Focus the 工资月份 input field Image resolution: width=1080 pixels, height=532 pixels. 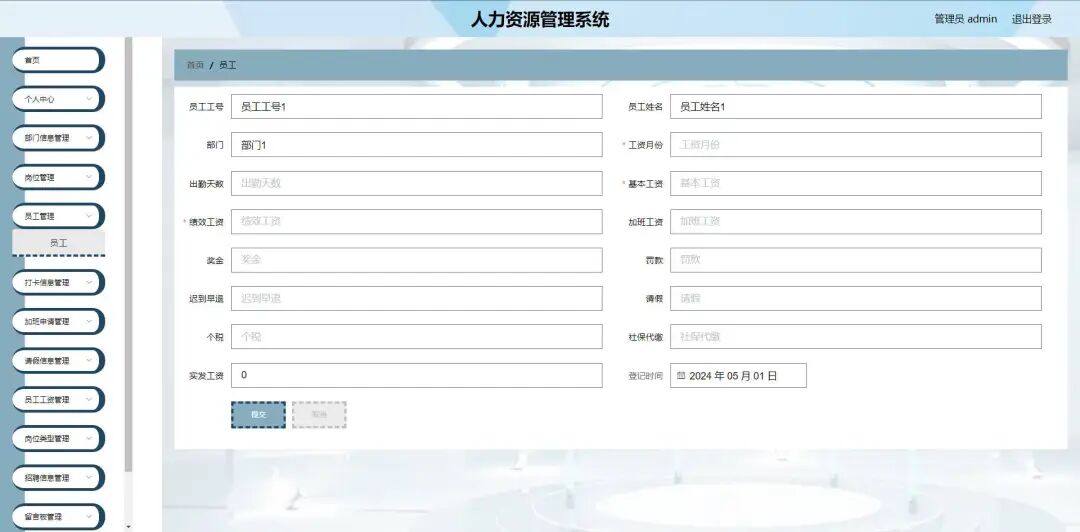(855, 145)
